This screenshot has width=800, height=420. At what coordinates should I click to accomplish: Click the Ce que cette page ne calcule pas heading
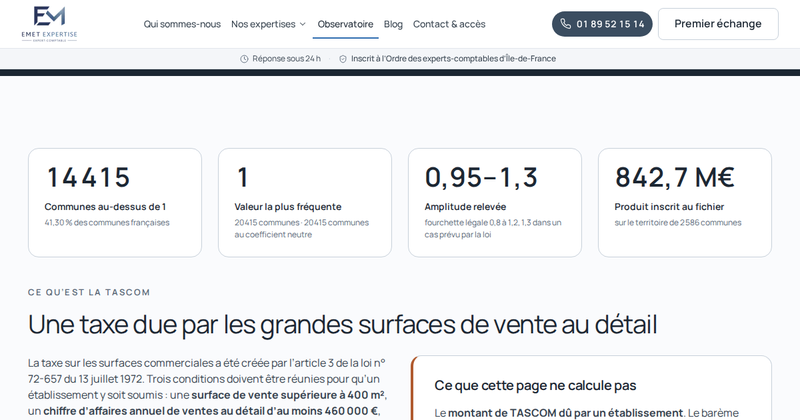535,385
